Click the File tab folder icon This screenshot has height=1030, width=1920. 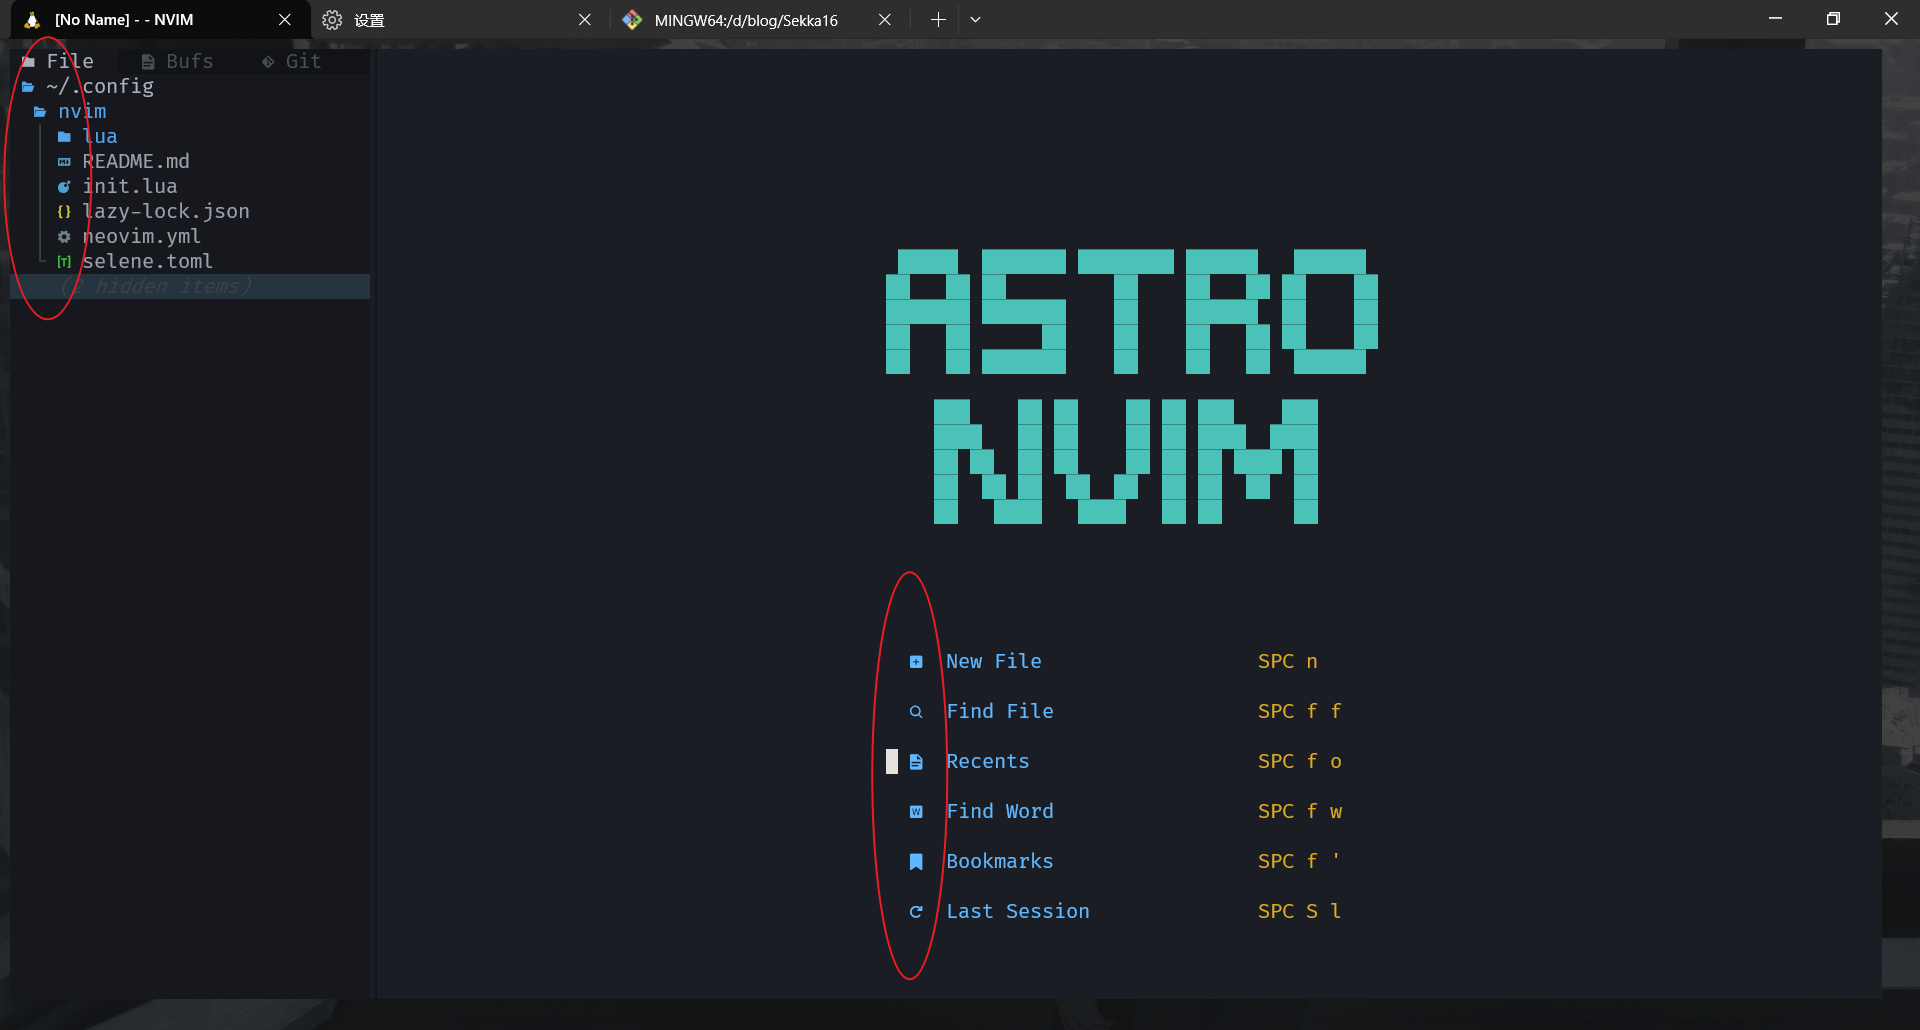[x=28, y=62]
